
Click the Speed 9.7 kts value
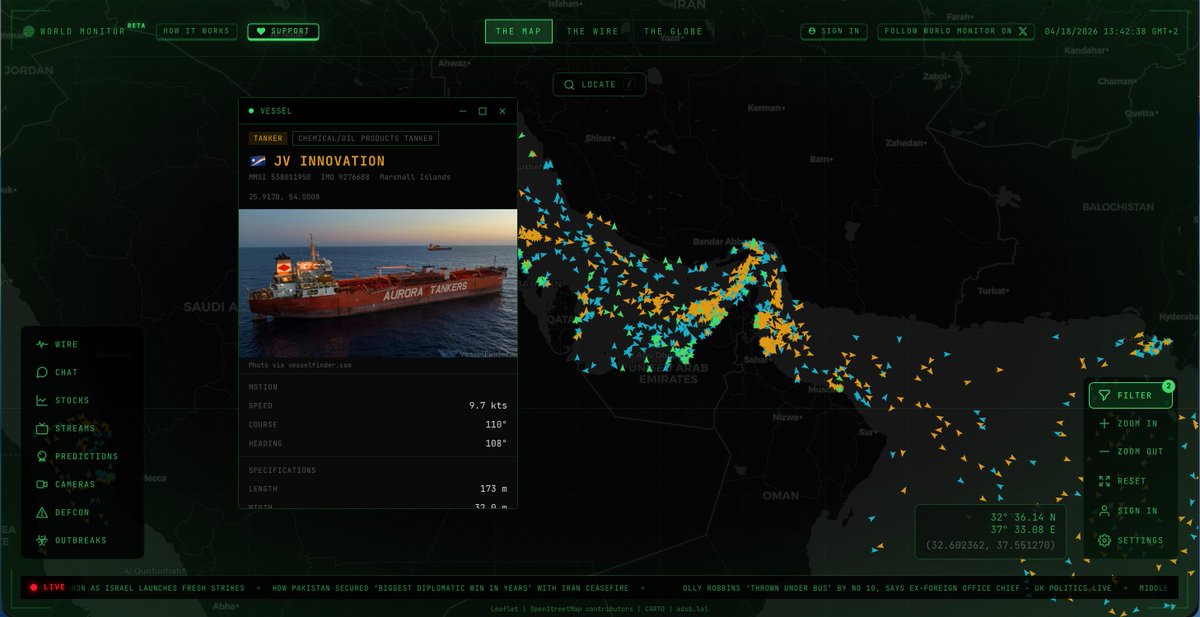488,406
